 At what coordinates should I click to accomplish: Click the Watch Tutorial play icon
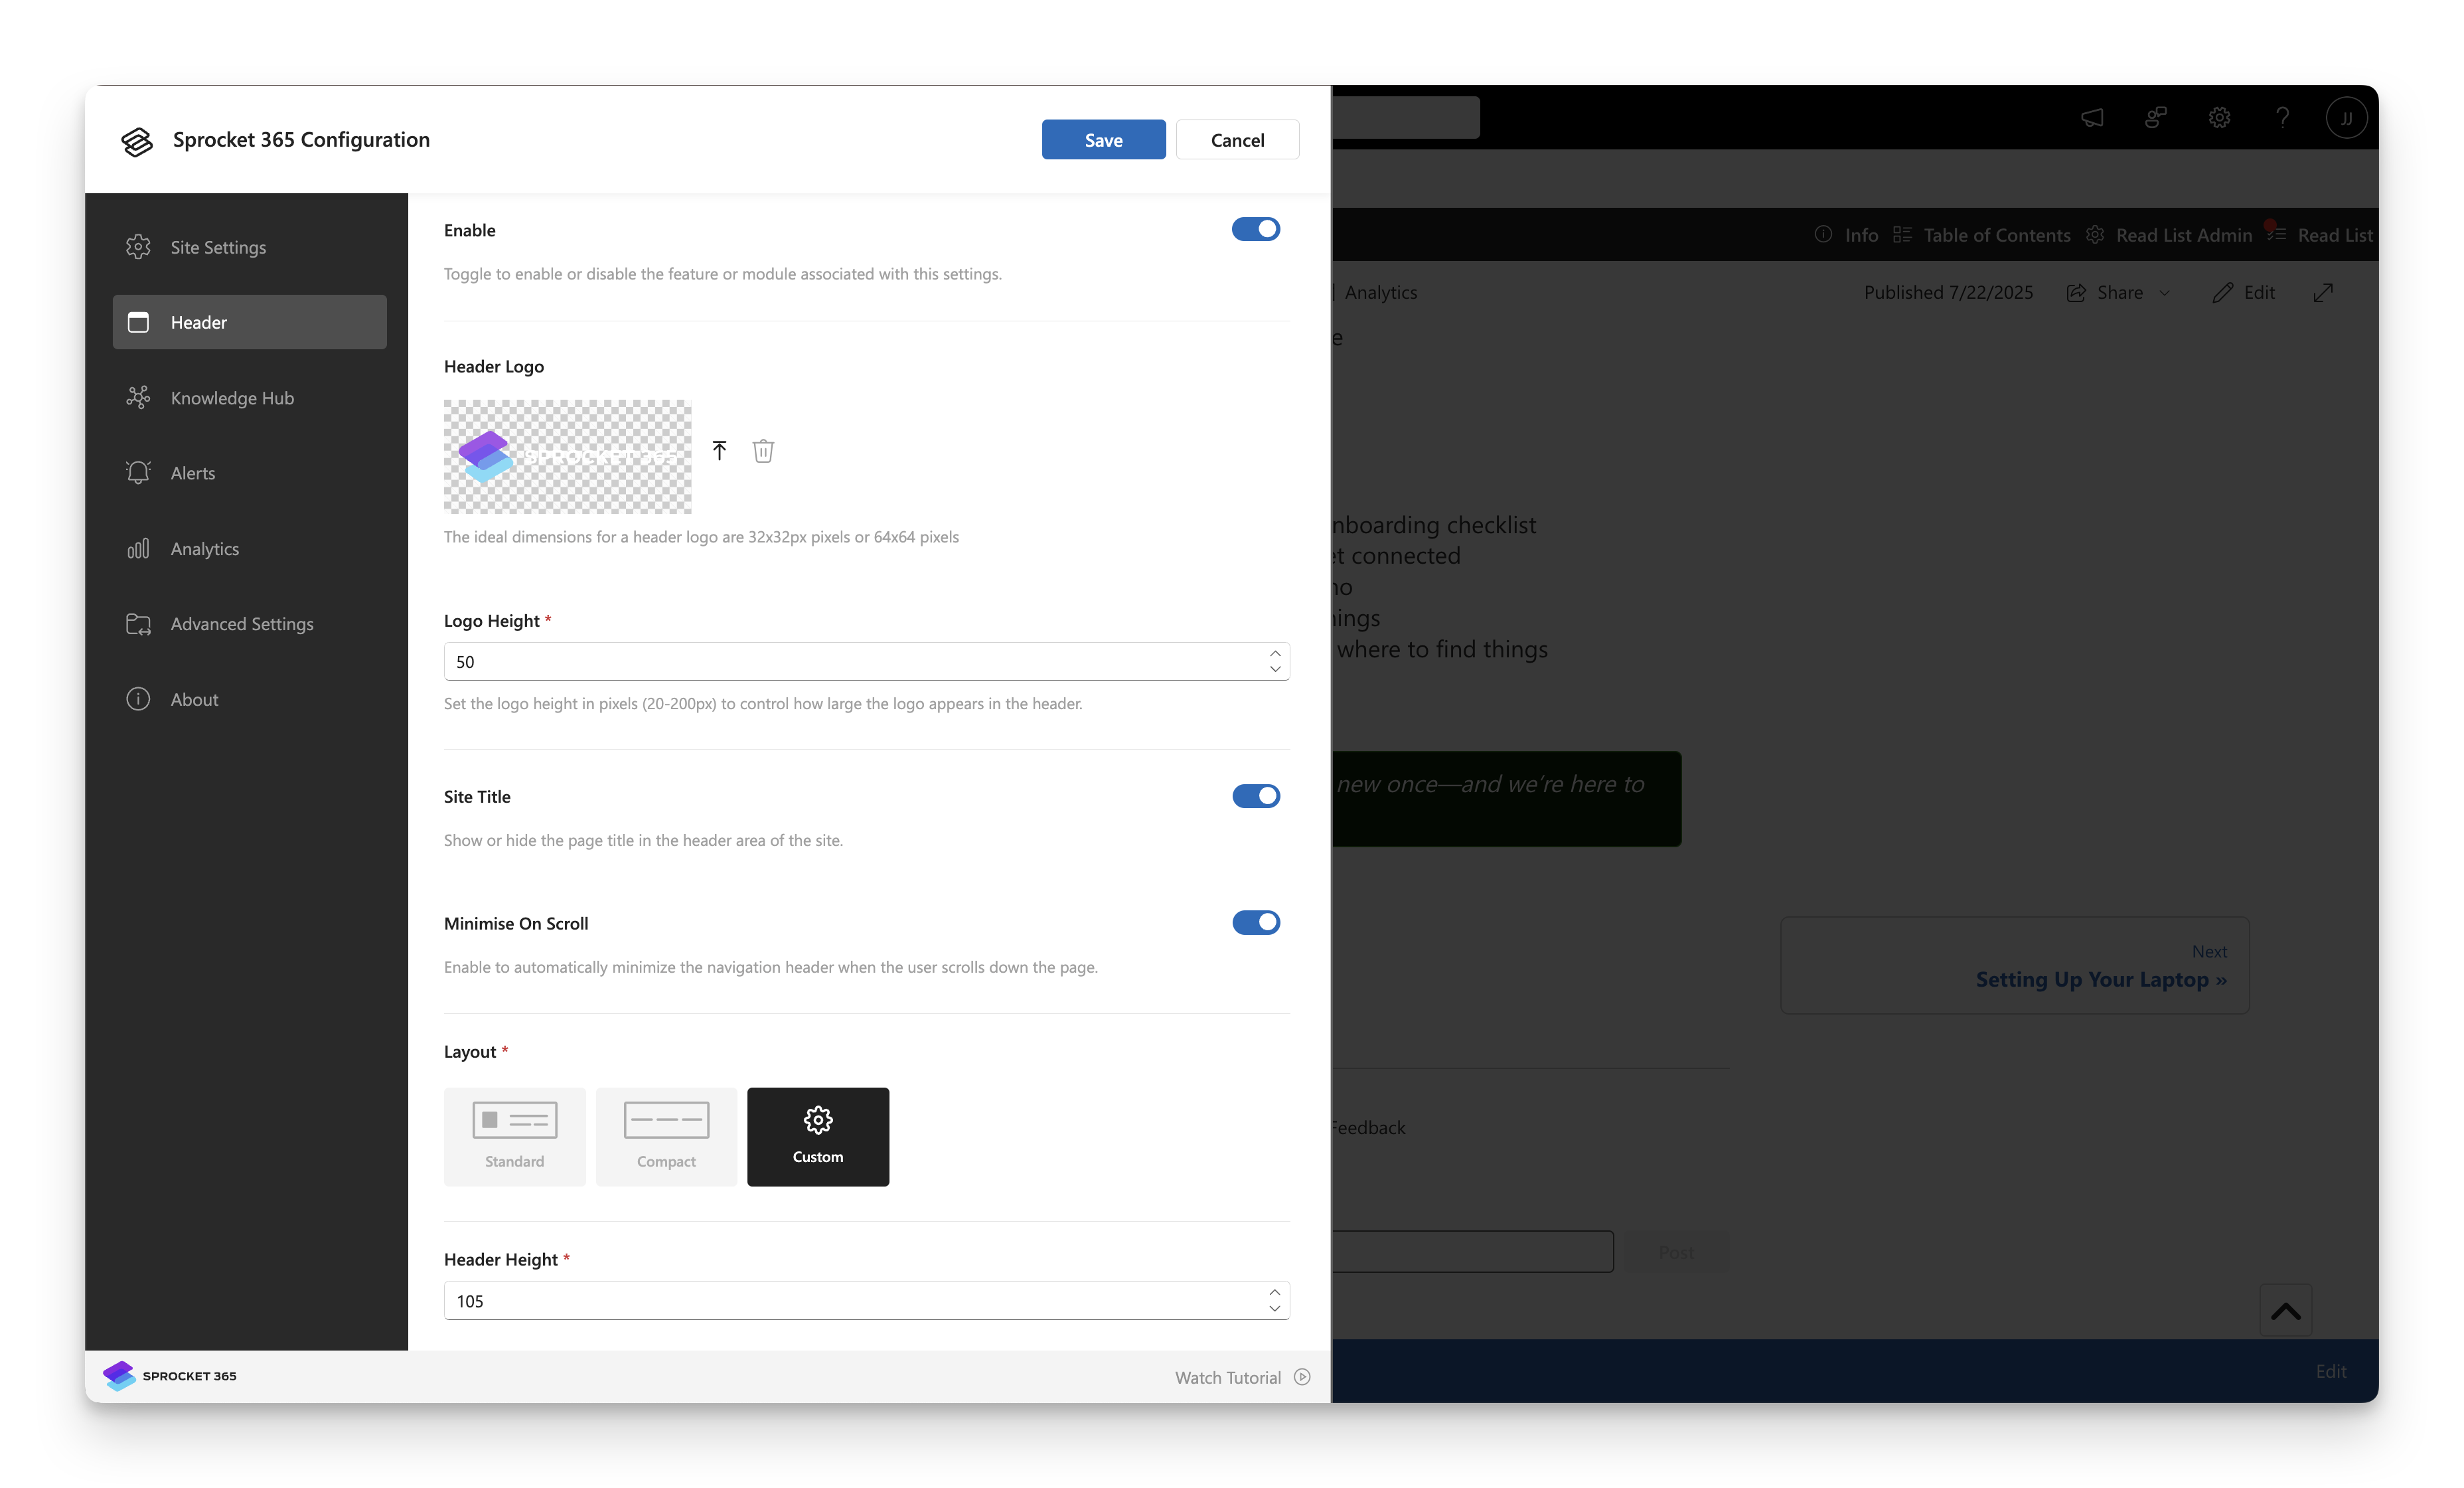pyautogui.click(x=1302, y=1377)
